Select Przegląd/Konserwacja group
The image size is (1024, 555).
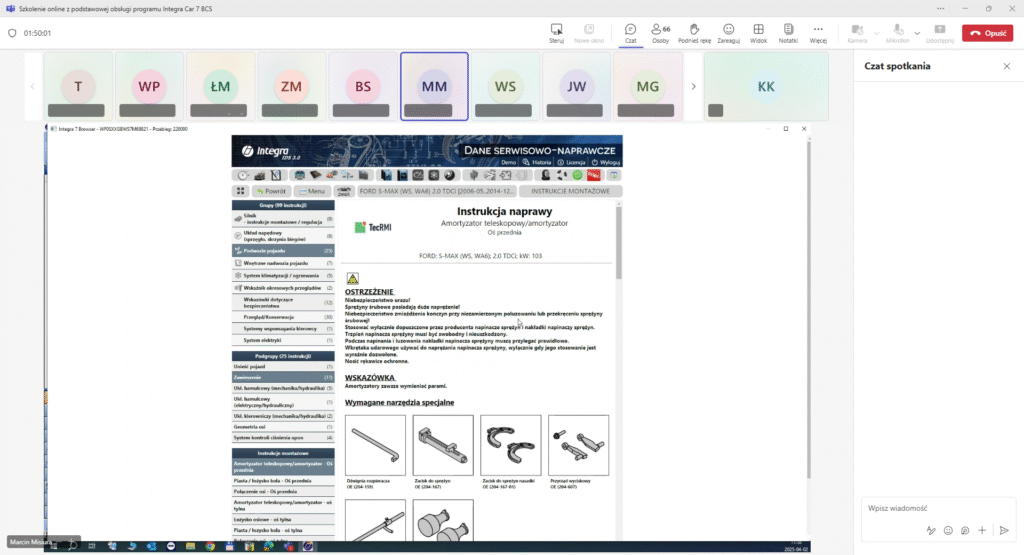pos(283,317)
